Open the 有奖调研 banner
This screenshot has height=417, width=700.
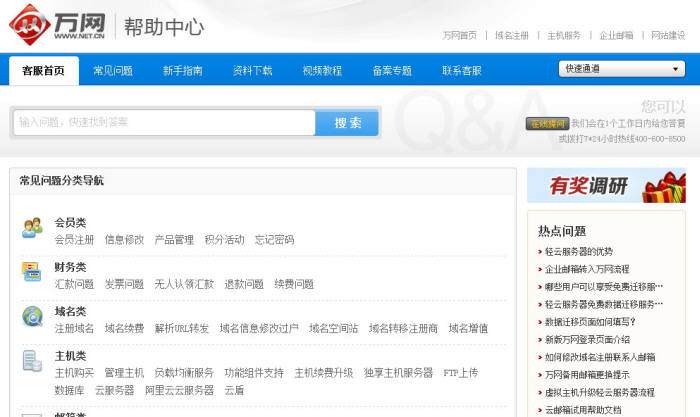606,185
